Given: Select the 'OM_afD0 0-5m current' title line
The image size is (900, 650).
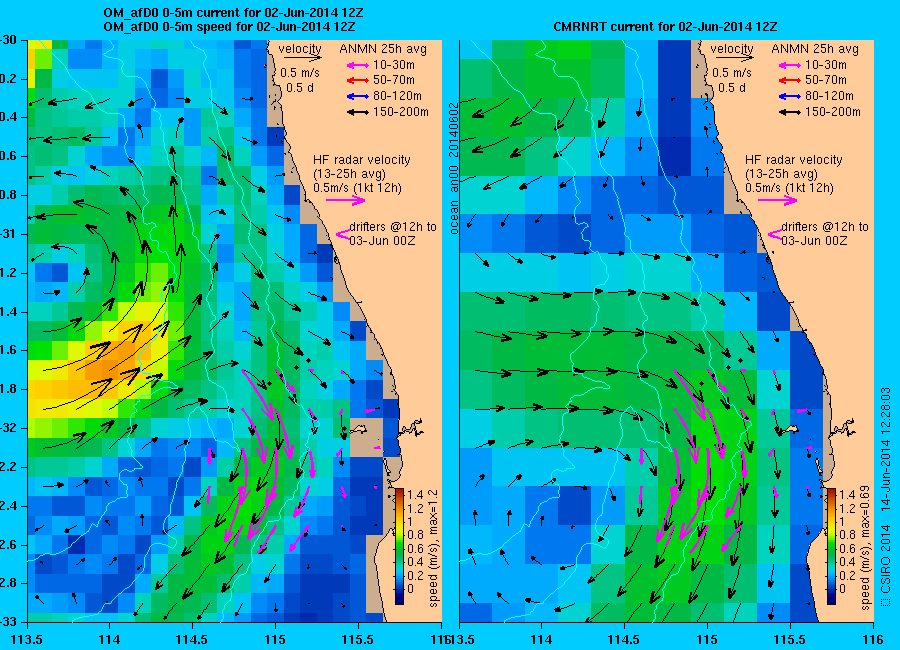Looking at the screenshot, I should click(x=233, y=13).
